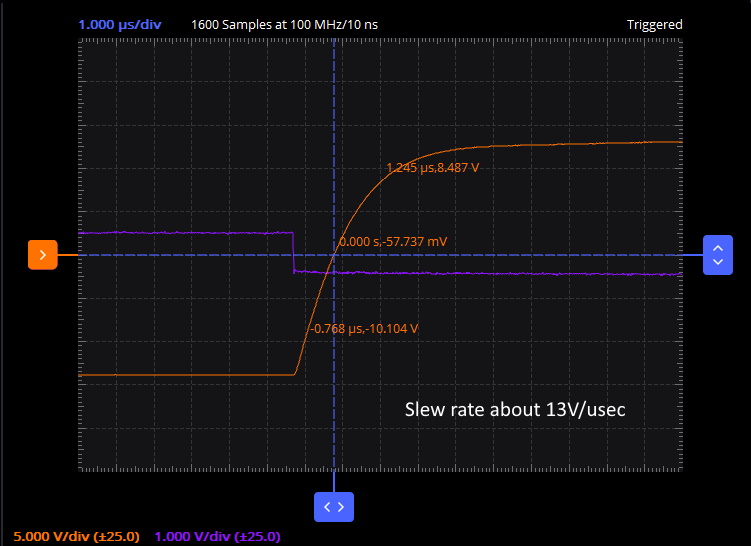Click the Triggered status label

point(654,24)
